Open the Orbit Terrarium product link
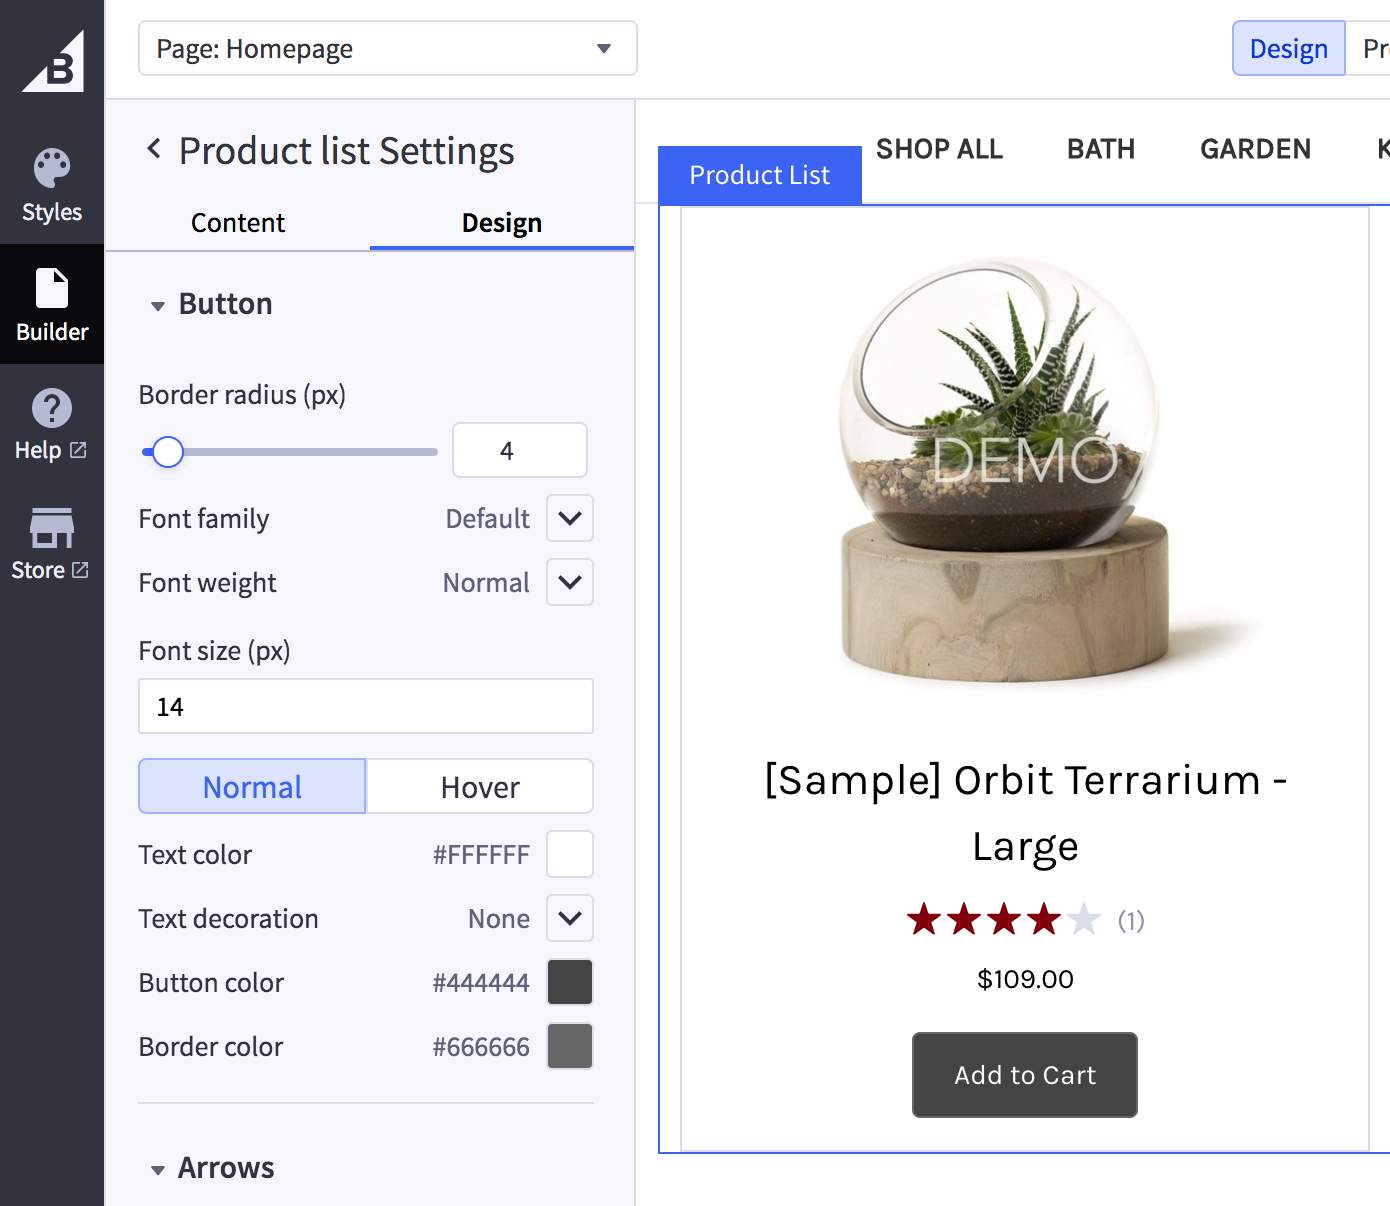 tap(1025, 812)
